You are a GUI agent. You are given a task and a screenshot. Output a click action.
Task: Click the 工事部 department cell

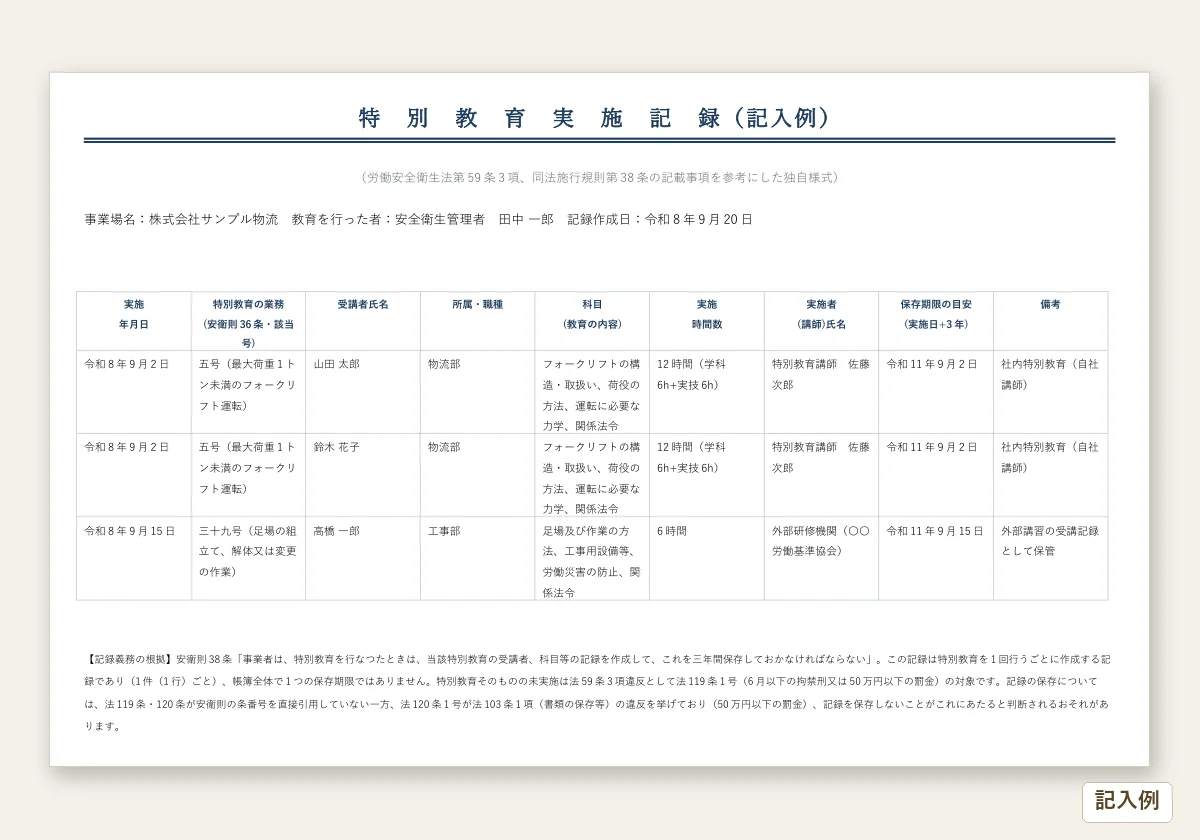point(478,558)
